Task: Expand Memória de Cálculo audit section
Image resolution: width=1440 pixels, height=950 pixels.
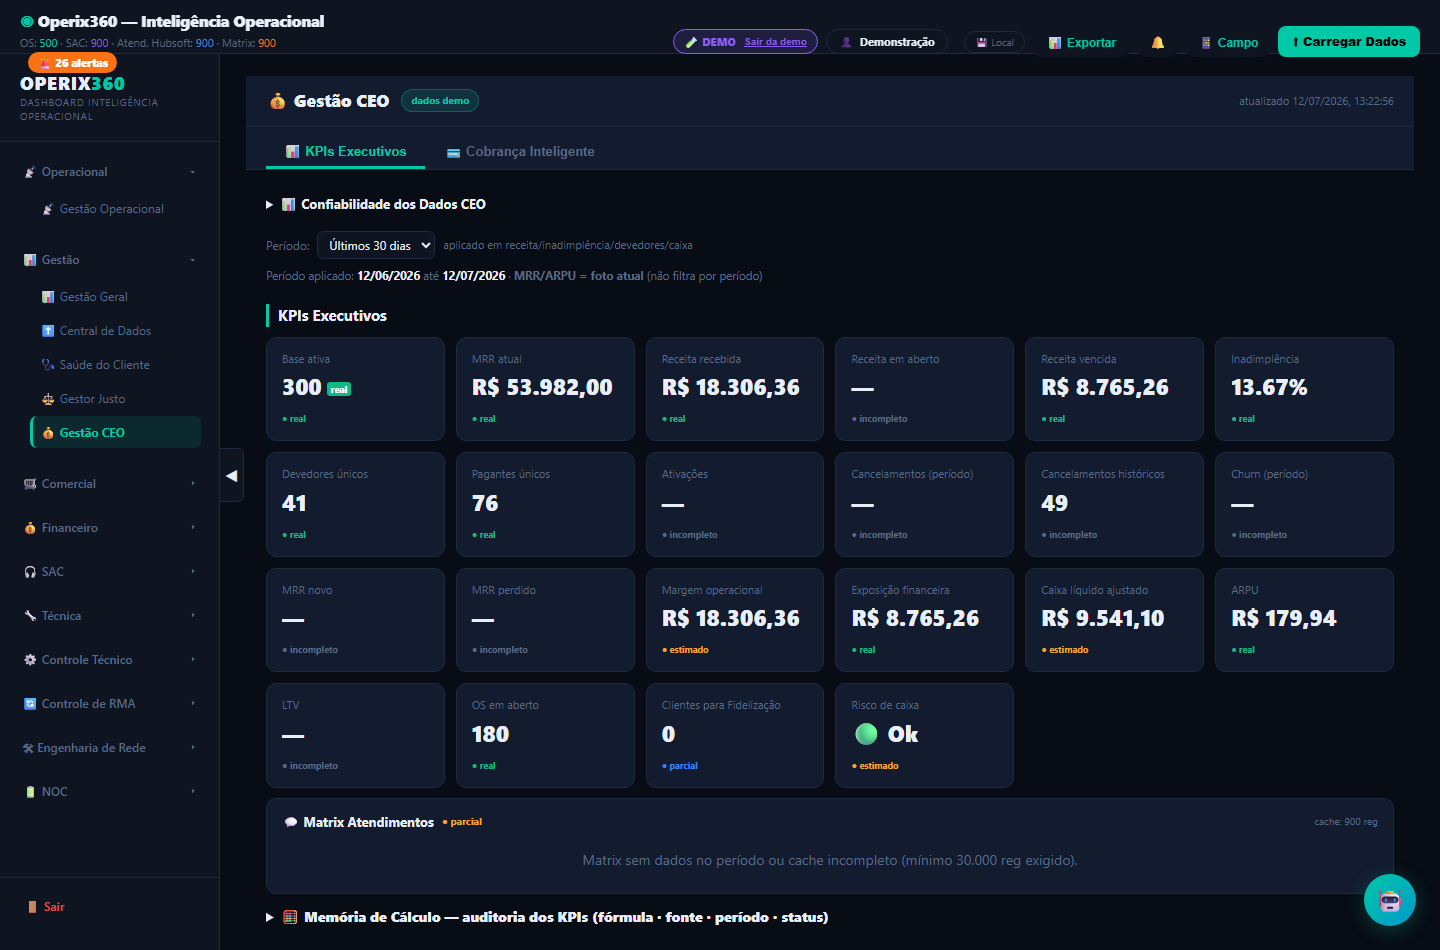Action: pos(547,917)
